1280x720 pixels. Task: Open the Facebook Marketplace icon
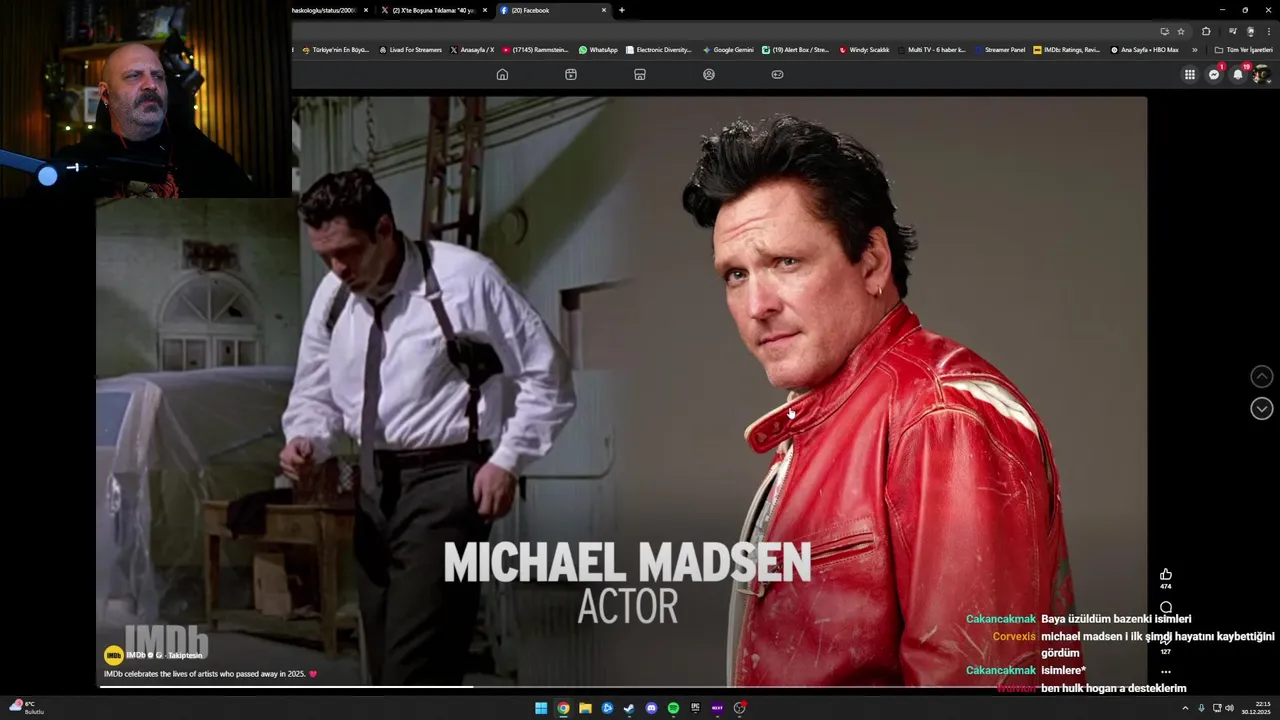[640, 74]
